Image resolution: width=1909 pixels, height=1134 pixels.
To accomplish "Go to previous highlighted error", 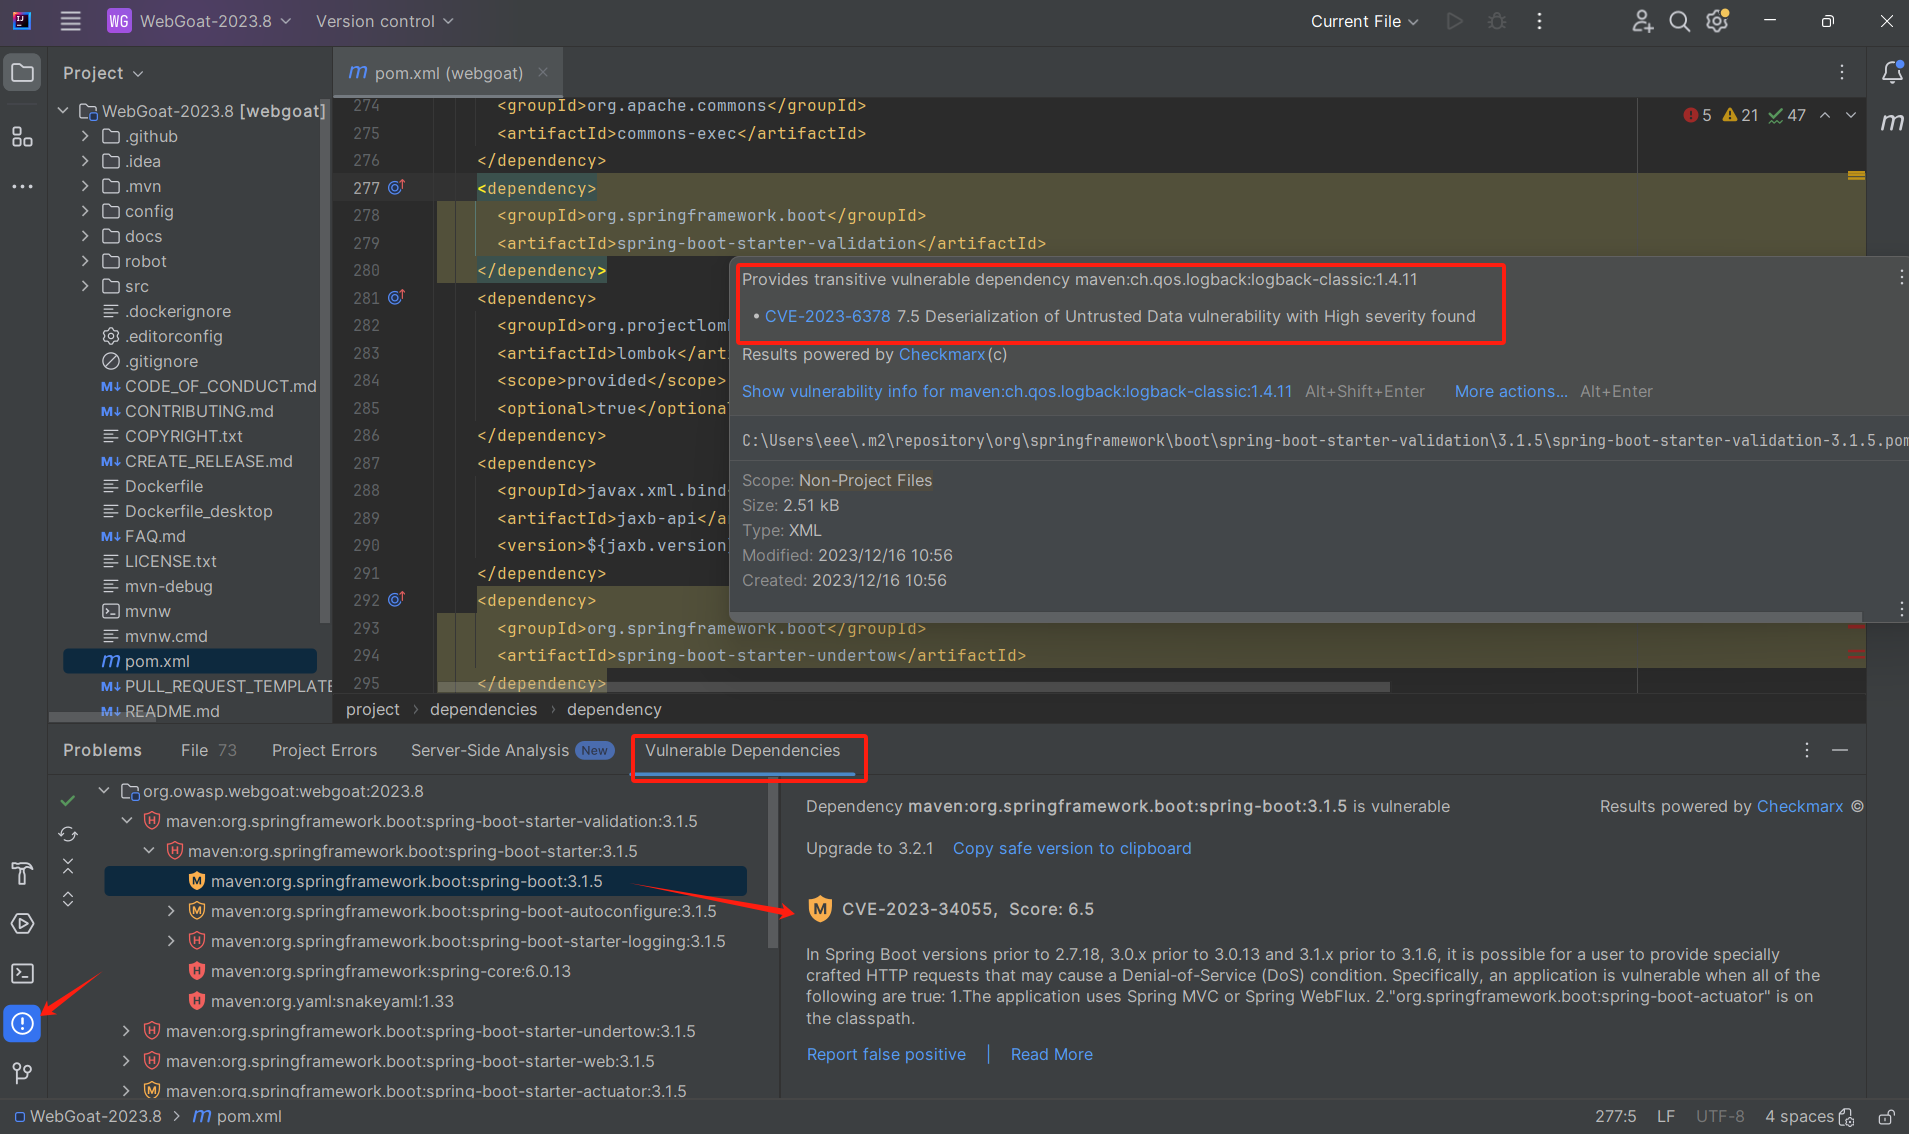I will click(1825, 115).
